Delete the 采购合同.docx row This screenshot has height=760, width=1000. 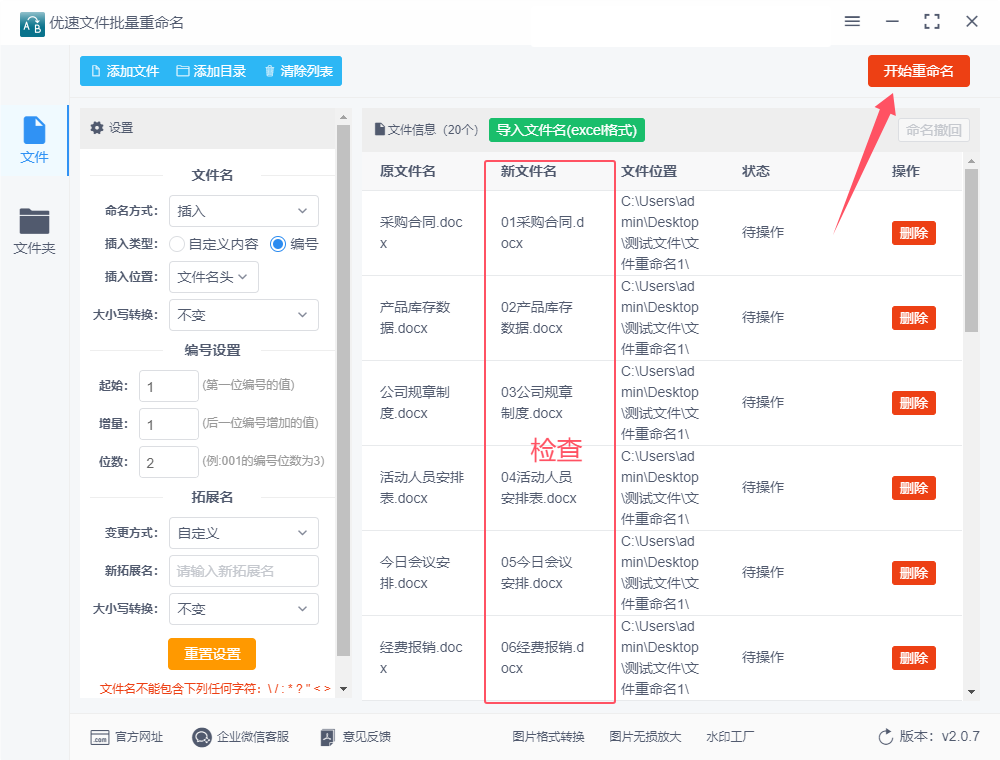[x=913, y=233]
